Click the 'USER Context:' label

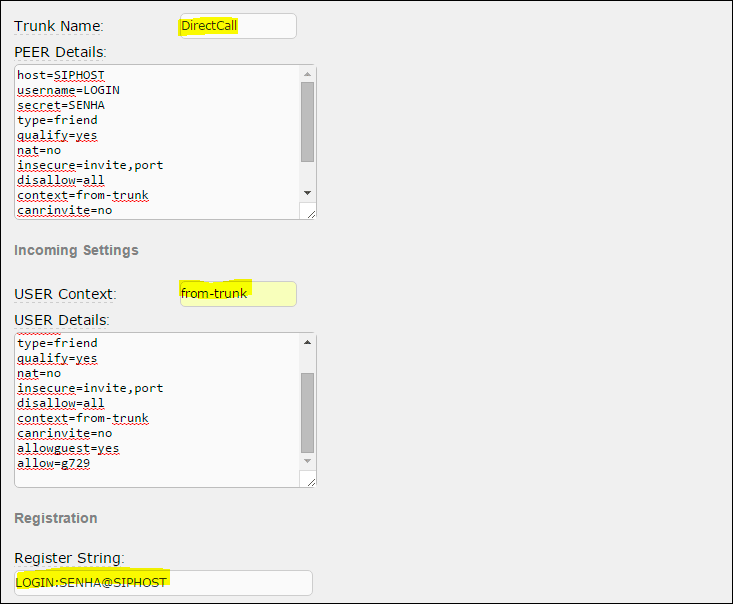tap(65, 294)
